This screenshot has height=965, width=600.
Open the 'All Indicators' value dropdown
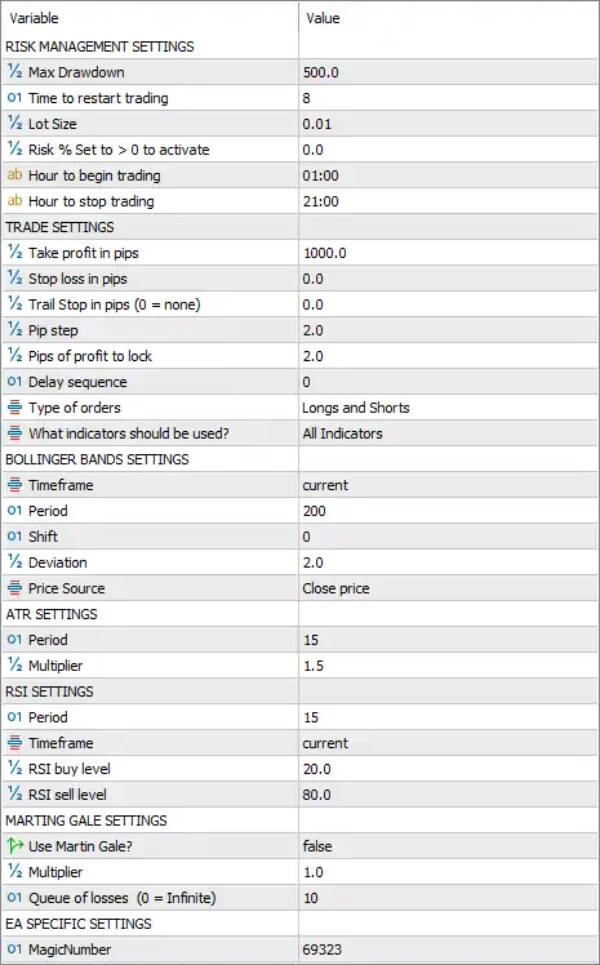(448, 433)
